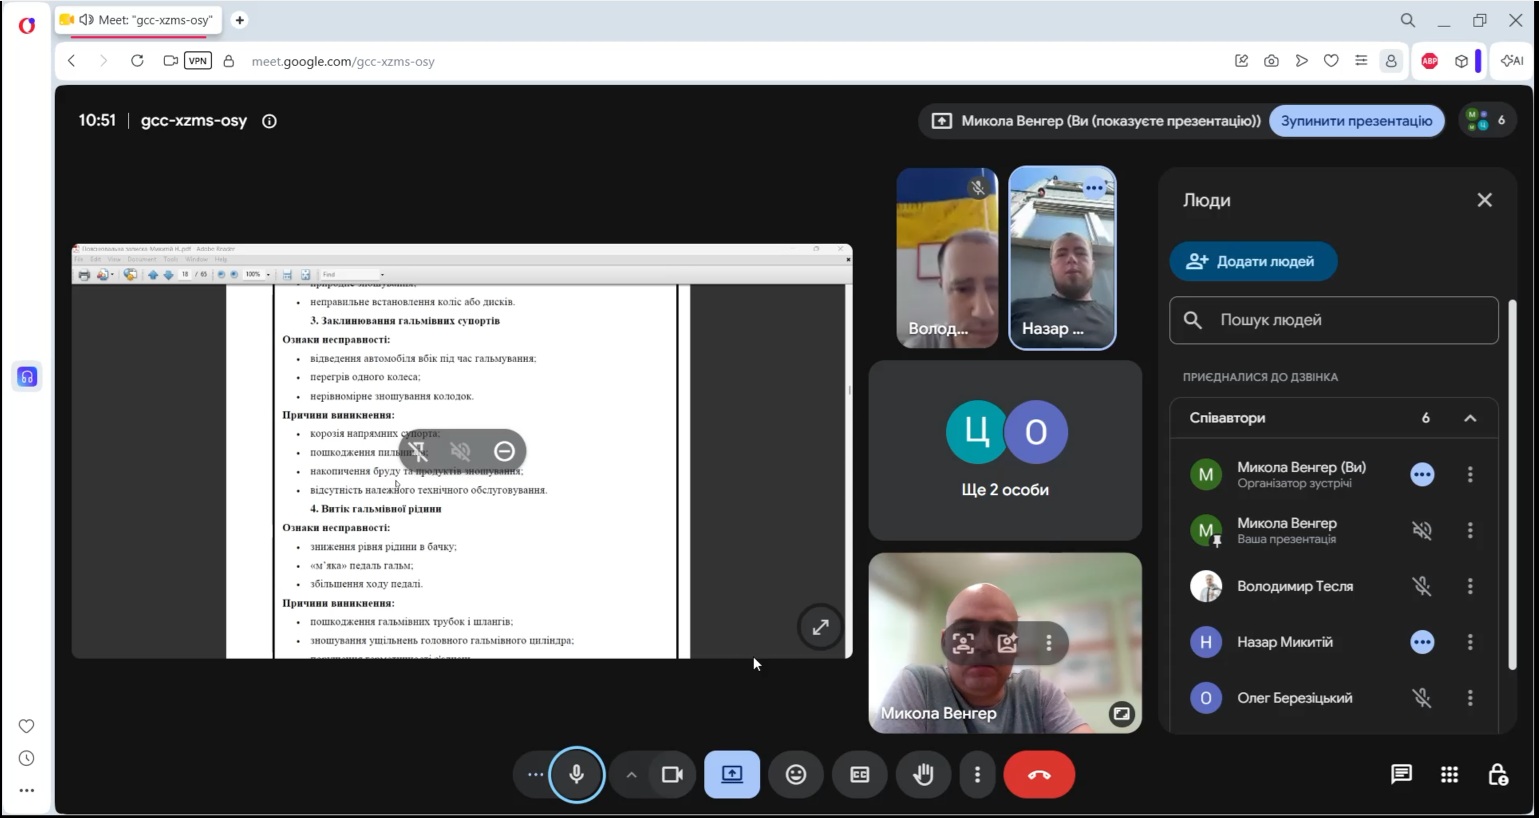Collapse the Співавтори participants section
The width and height of the screenshot is (1539, 818).
tap(1470, 418)
